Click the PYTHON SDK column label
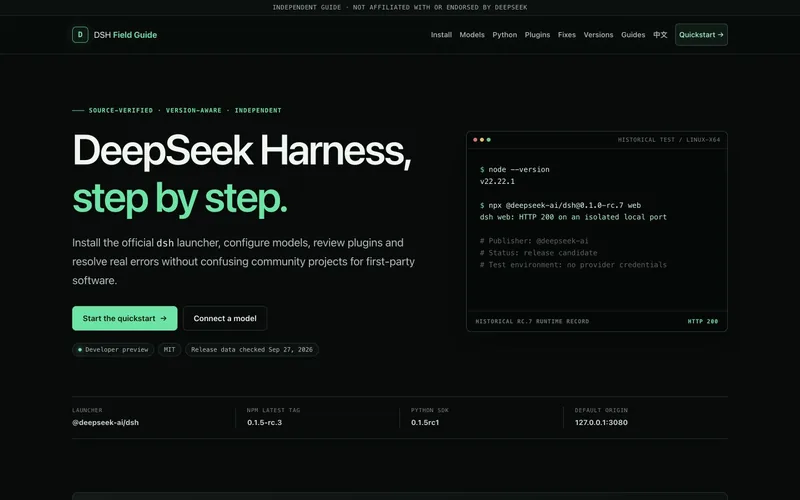The image size is (800, 500). pos(430,410)
